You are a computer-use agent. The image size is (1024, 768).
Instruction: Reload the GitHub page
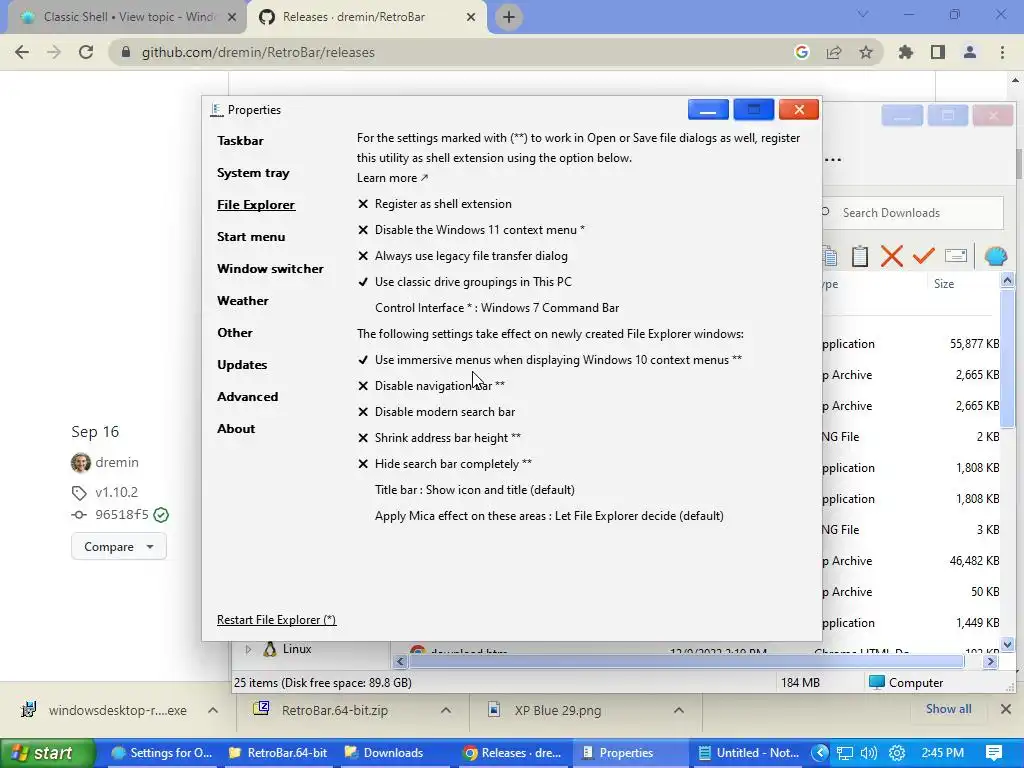[86, 52]
